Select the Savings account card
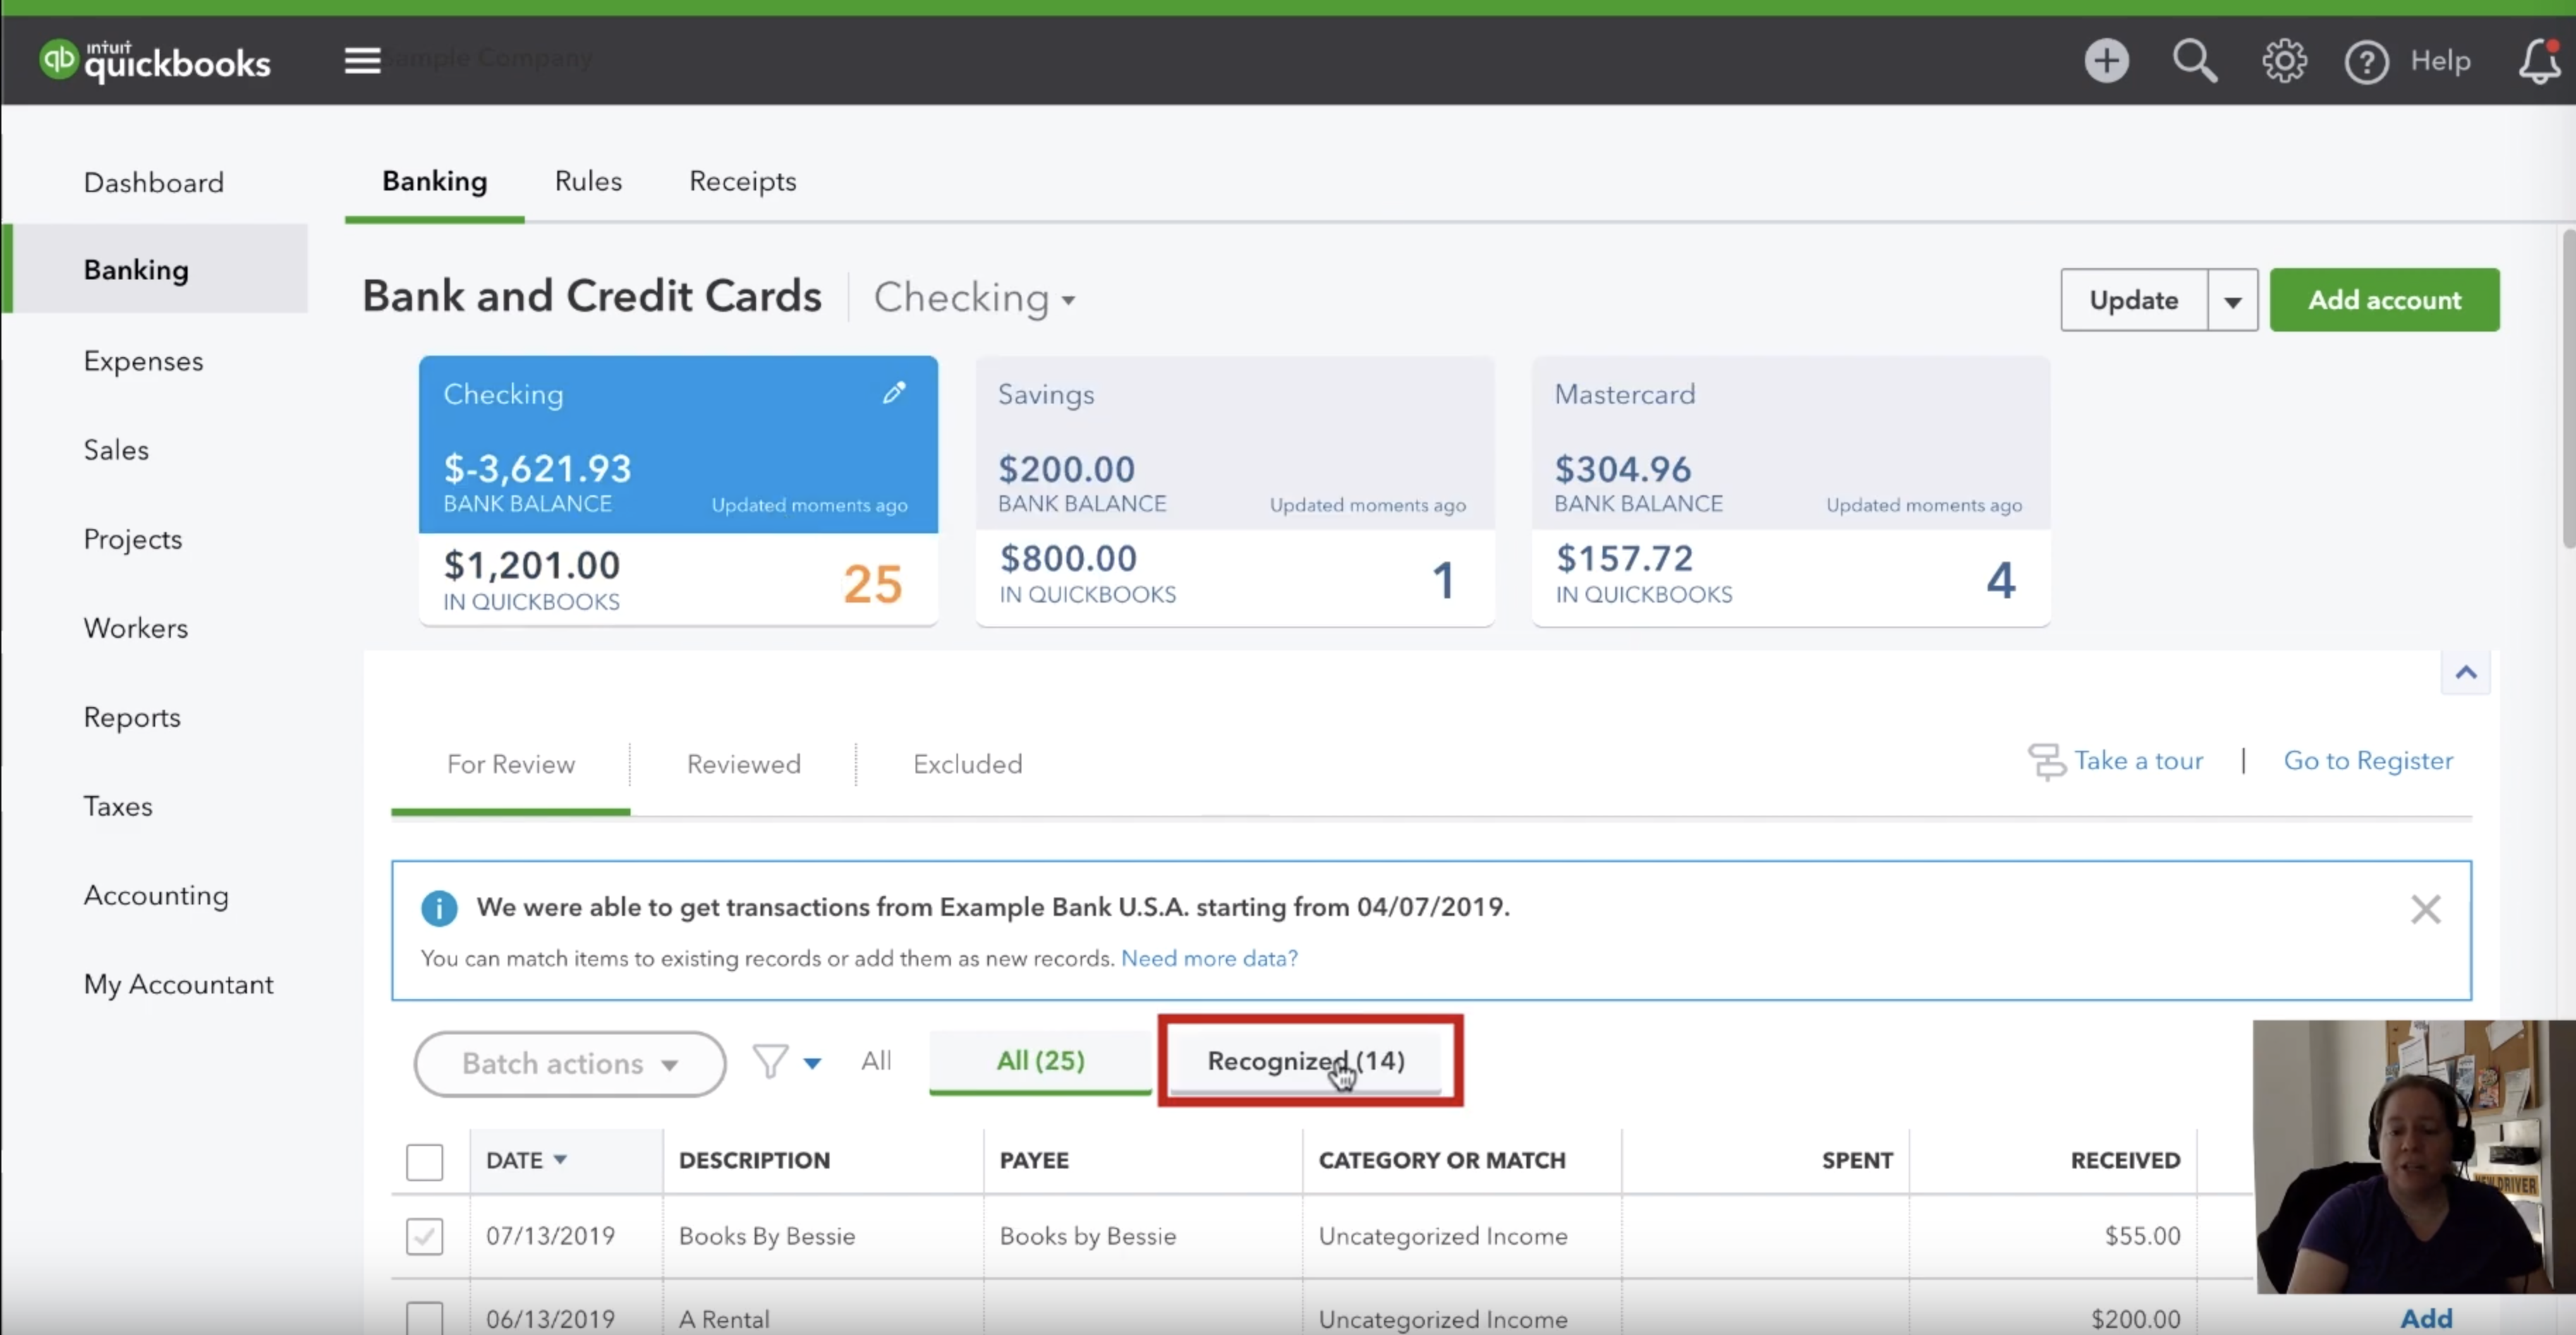Viewport: 2576px width, 1335px height. pyautogui.click(x=1235, y=490)
